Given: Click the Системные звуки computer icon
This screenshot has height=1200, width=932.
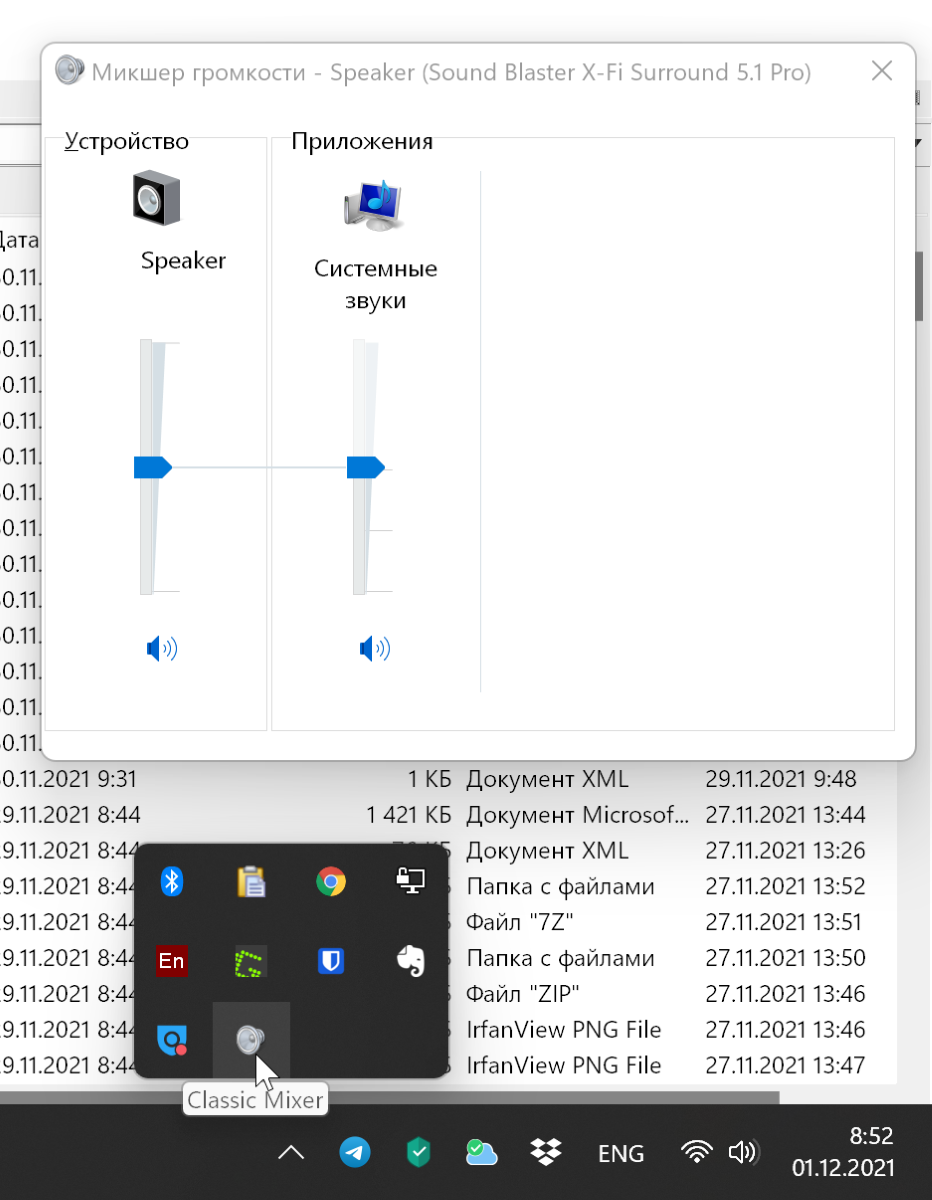Looking at the screenshot, I should coord(374,205).
